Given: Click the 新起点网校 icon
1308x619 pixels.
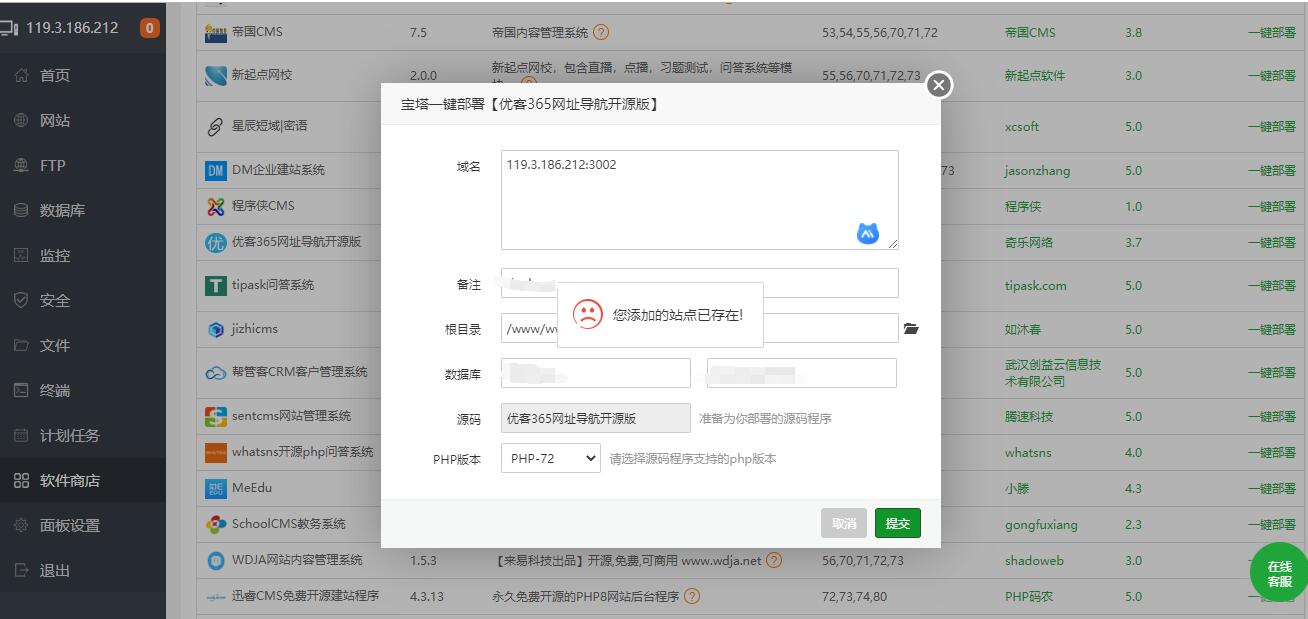Looking at the screenshot, I should point(215,75).
